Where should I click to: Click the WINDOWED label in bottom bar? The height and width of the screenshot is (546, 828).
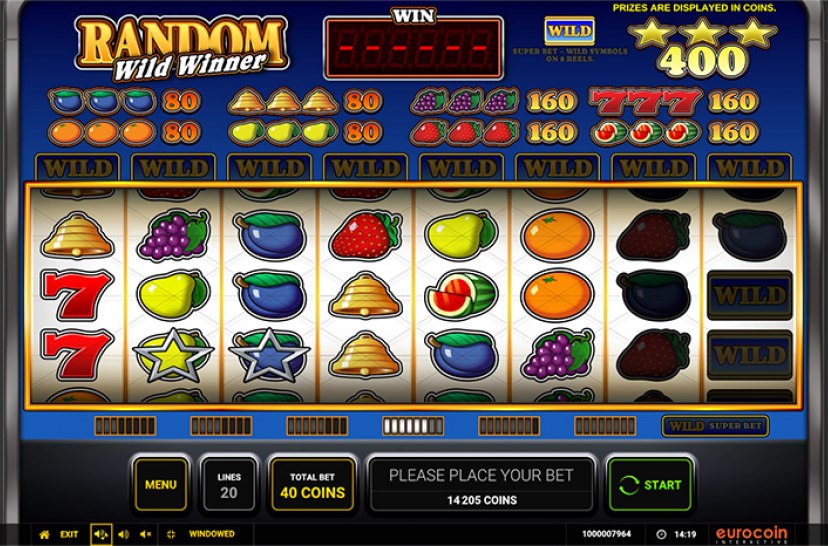[212, 534]
